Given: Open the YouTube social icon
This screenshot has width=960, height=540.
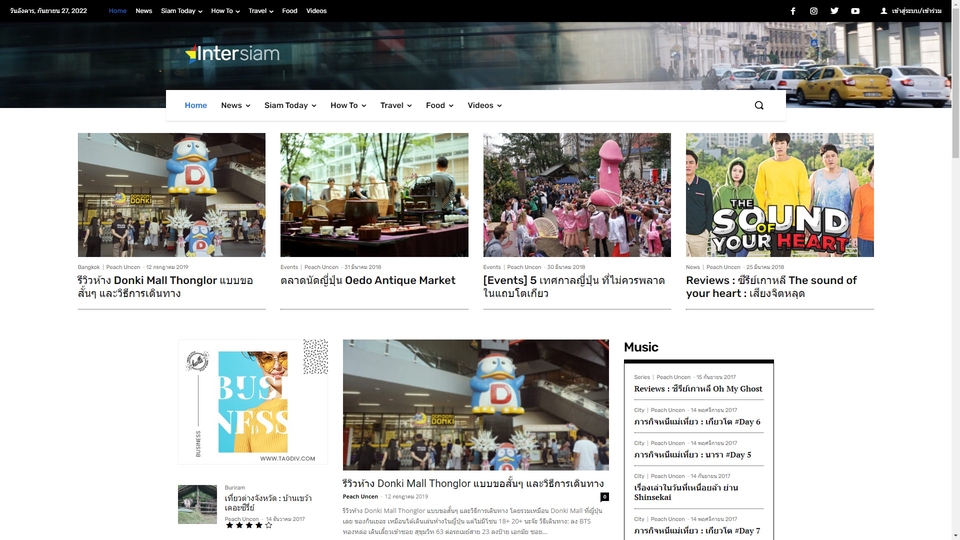Looking at the screenshot, I should click(855, 11).
